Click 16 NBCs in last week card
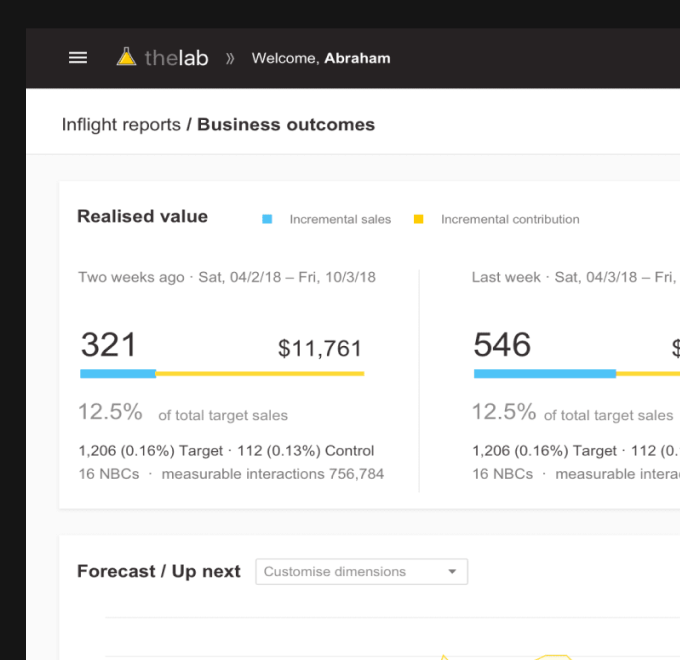The image size is (680, 660). tap(503, 474)
